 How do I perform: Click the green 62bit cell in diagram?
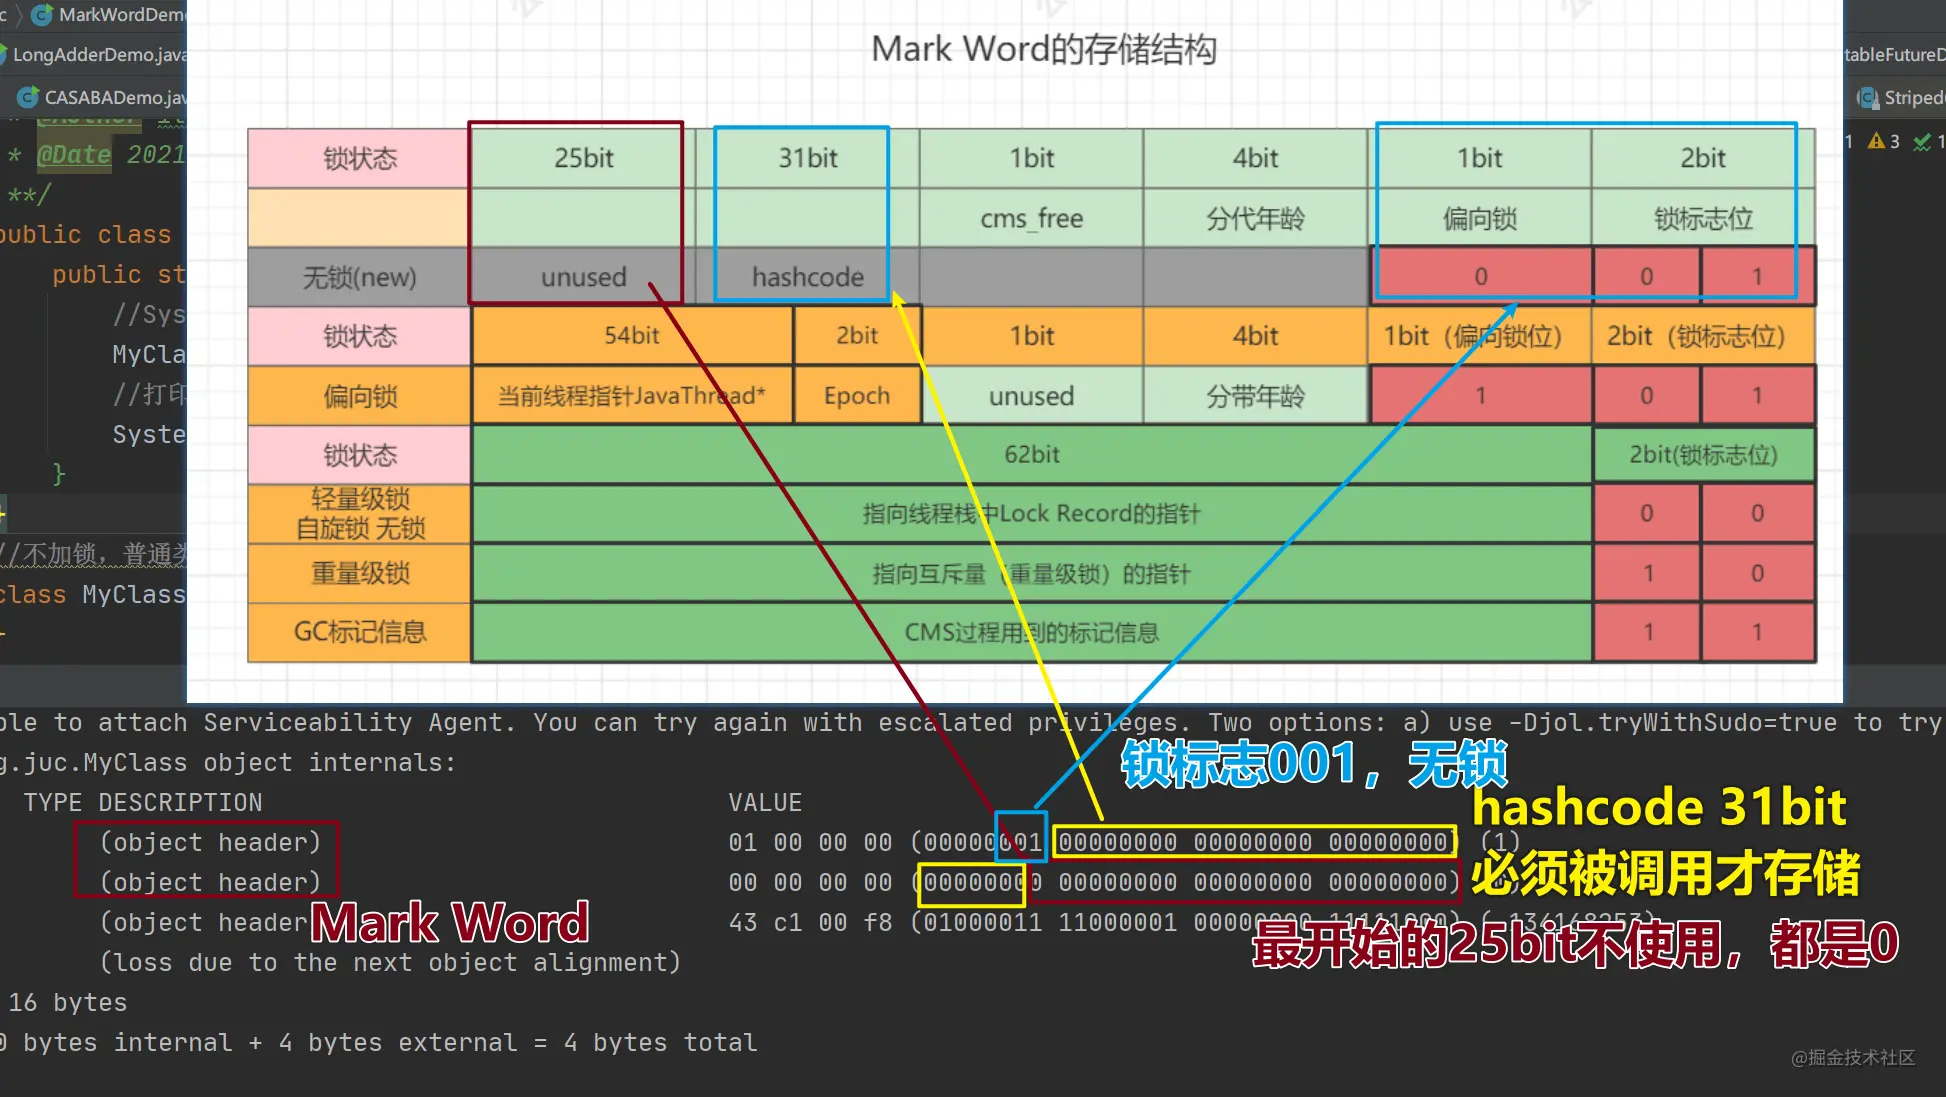(x=1031, y=454)
